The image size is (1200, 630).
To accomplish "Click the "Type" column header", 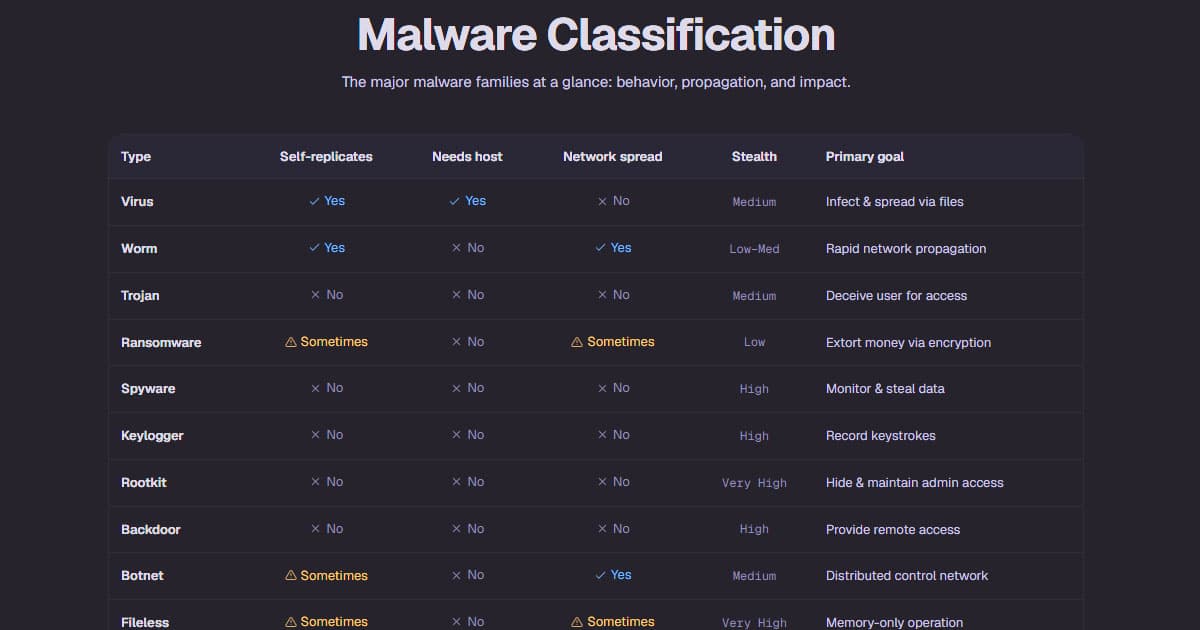I will (x=136, y=156).
